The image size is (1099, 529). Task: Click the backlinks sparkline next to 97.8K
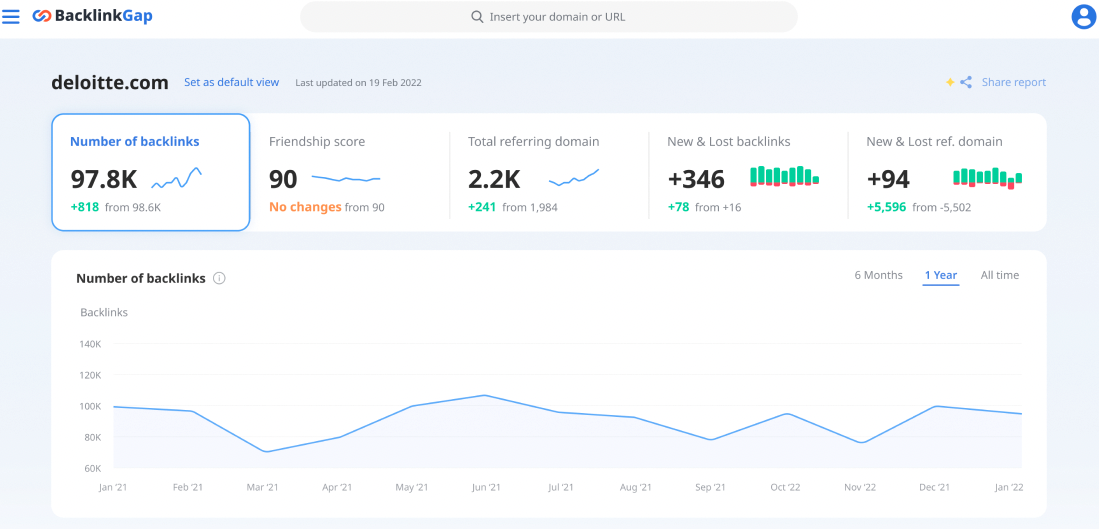[177, 178]
